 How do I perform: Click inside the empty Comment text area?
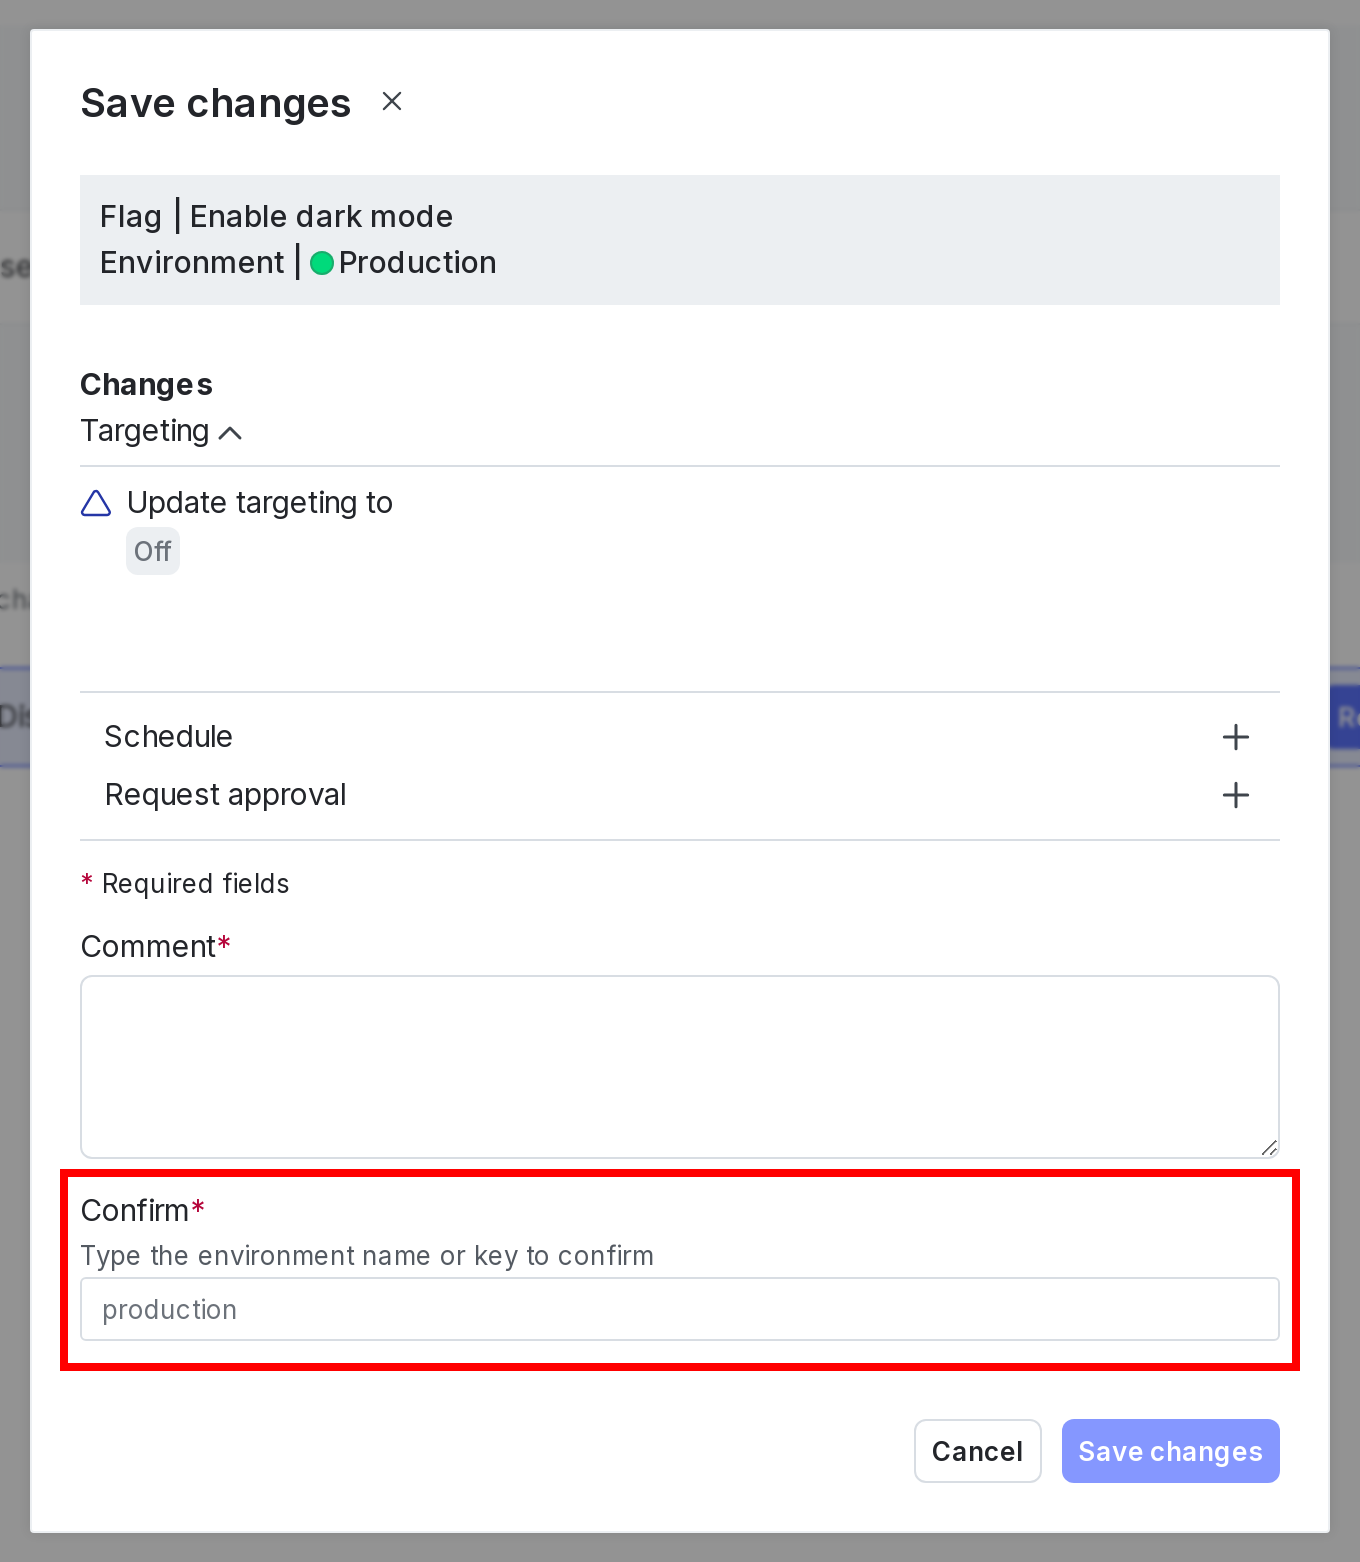(x=680, y=1066)
